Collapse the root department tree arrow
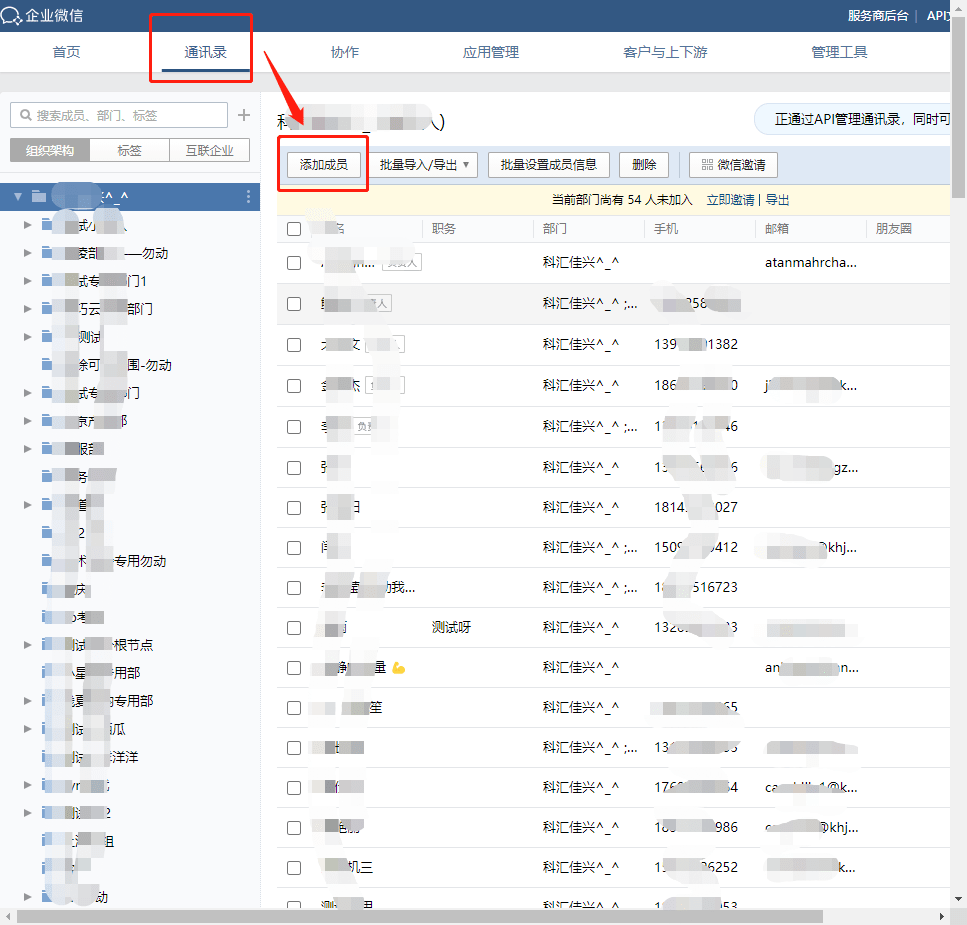The width and height of the screenshot is (967, 925). (18, 197)
